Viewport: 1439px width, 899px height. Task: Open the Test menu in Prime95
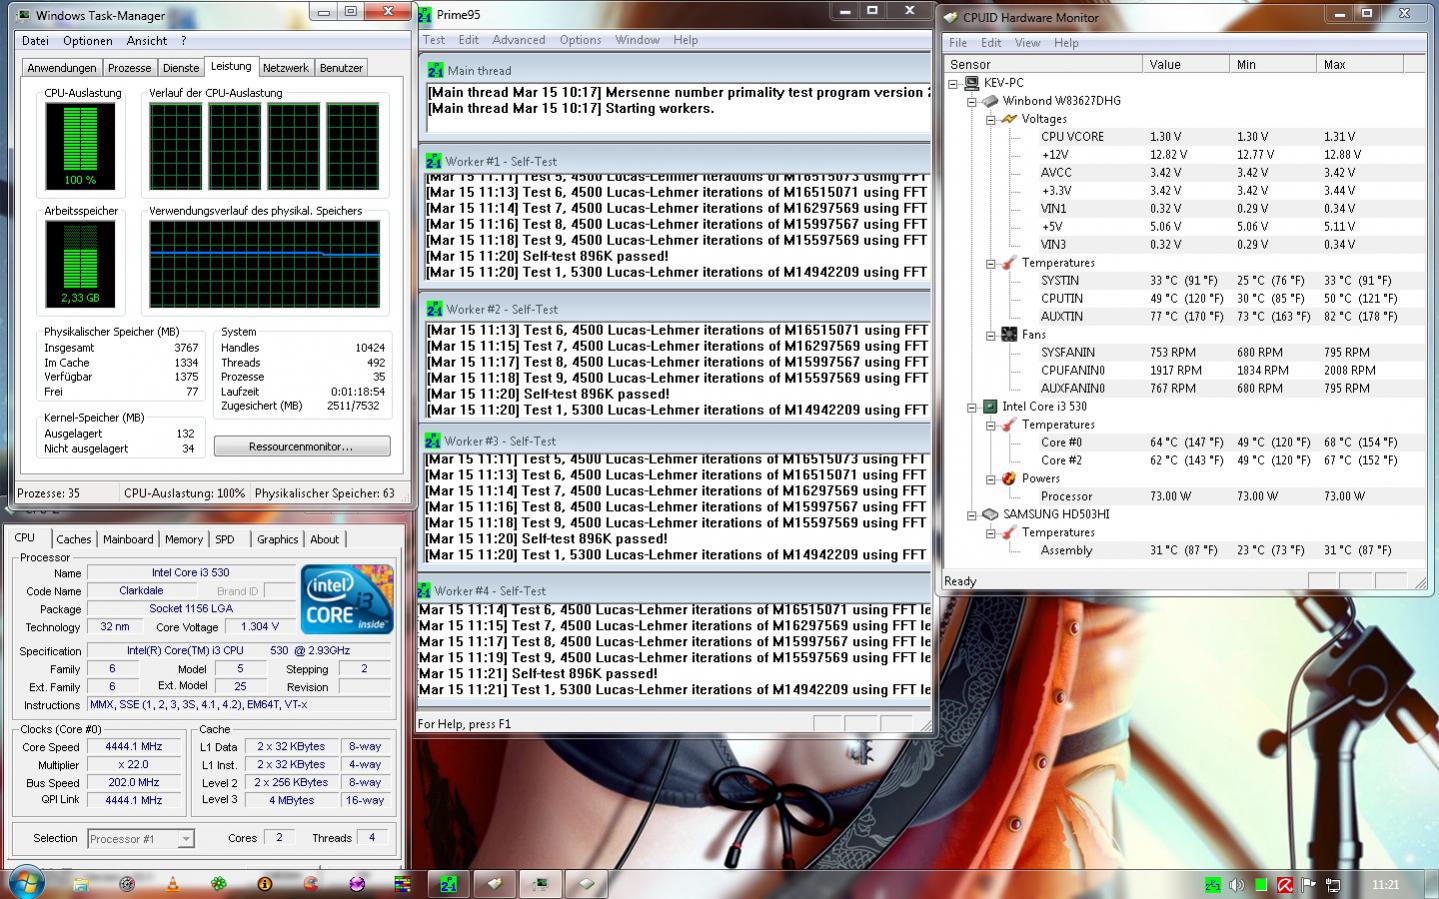tap(434, 40)
